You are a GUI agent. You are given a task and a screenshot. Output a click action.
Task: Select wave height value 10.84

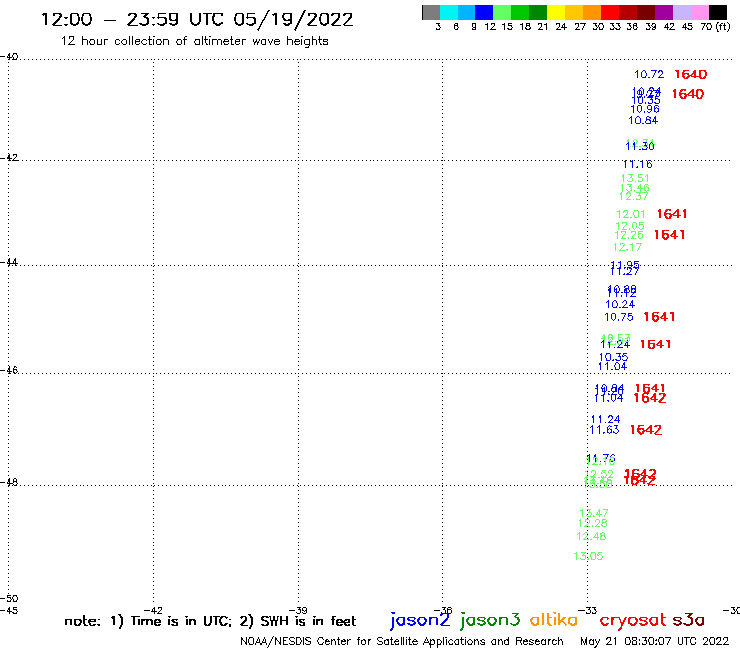643,120
